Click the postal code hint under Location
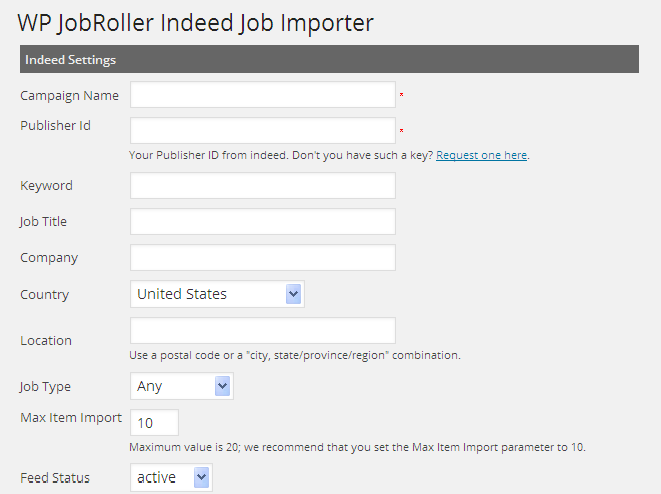661x494 pixels. (295, 355)
